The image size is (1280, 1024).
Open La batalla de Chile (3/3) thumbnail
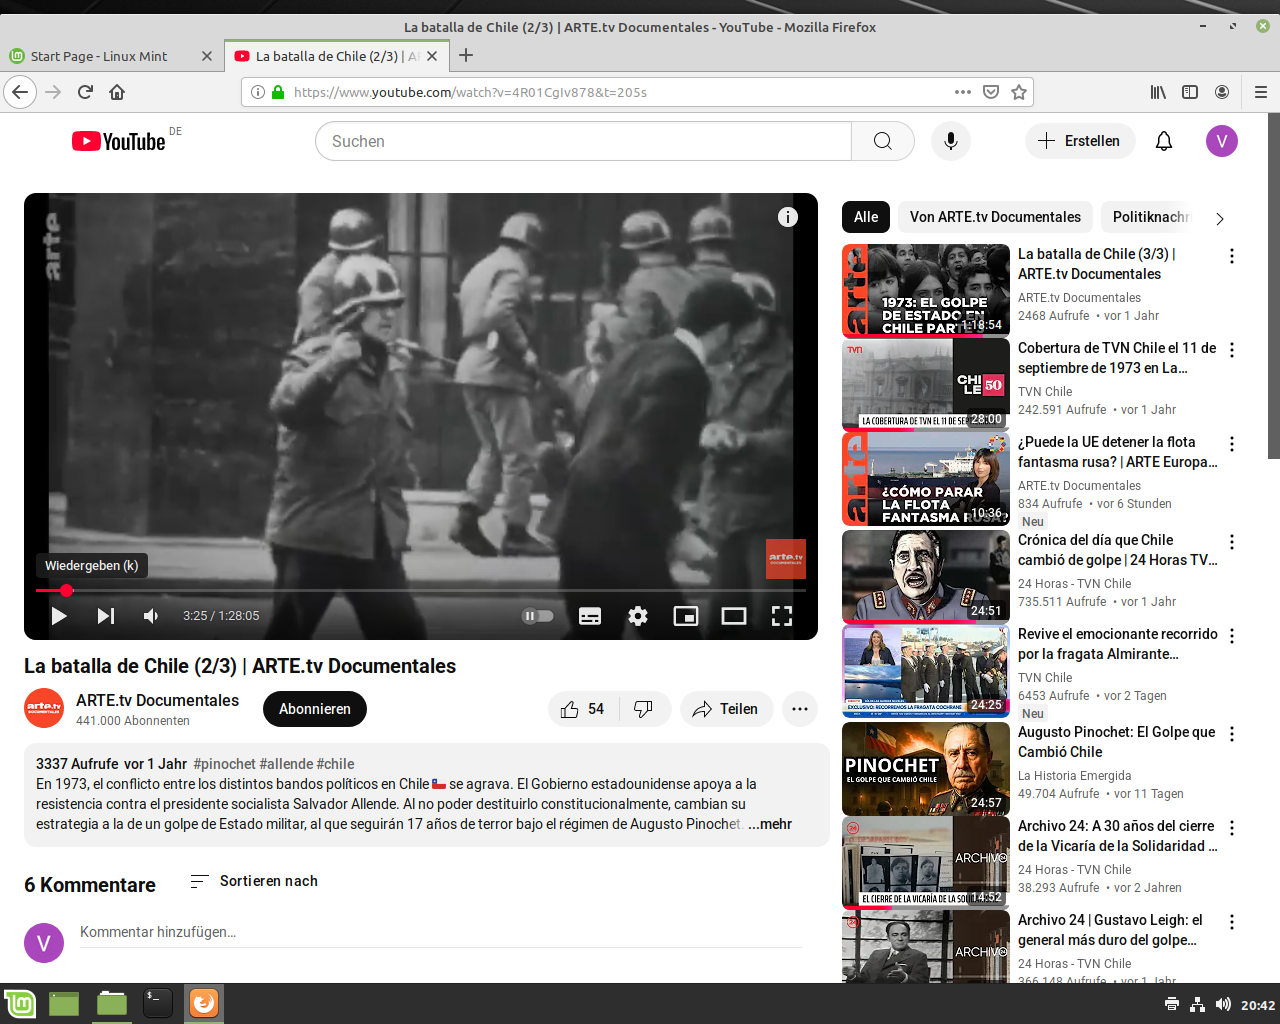pos(926,290)
